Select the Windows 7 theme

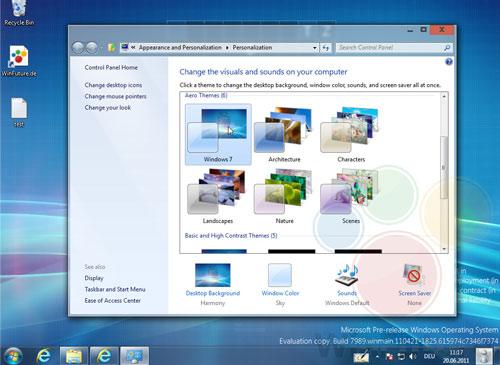218,134
